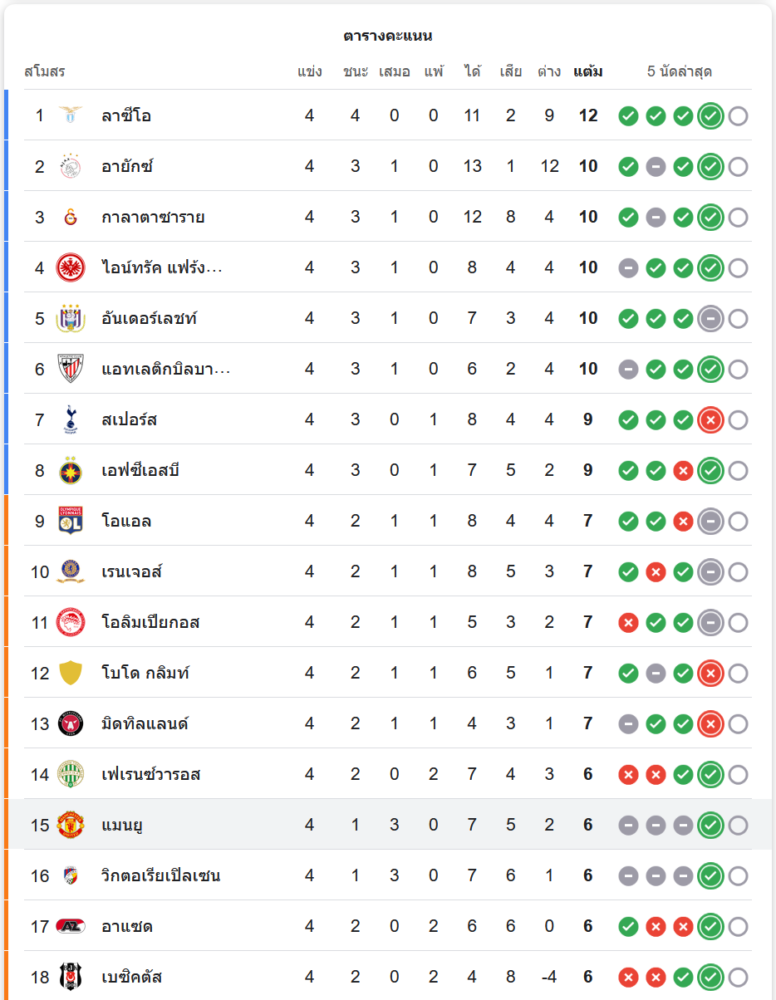Click the Eintracht Frankfurt eagle logo
Image resolution: width=776 pixels, height=1000 pixels.
(x=71, y=267)
